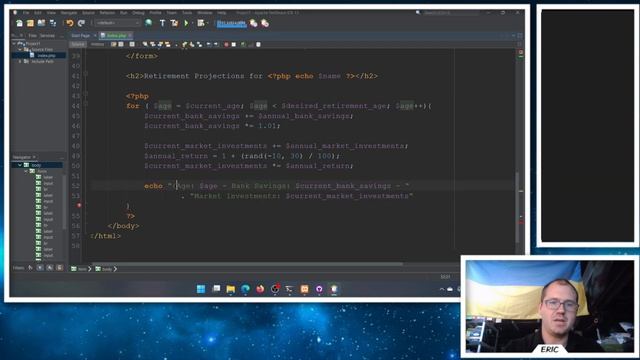Click the html breadcrumb below the editor

point(82,269)
